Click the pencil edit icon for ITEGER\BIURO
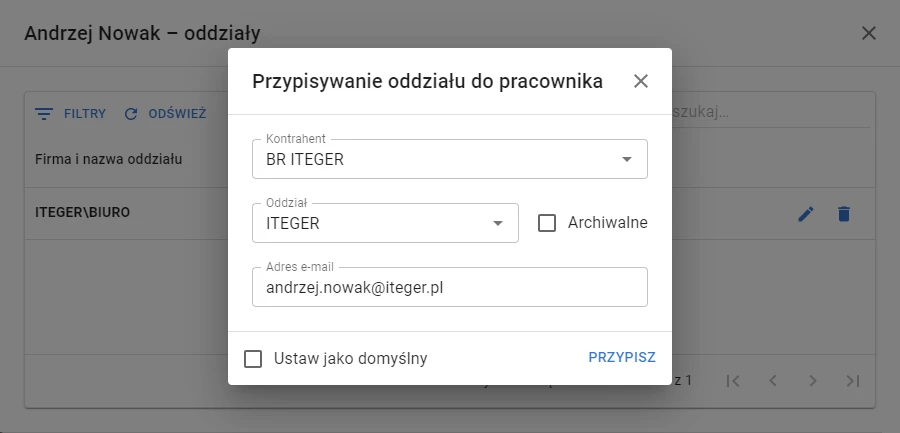Image resolution: width=900 pixels, height=433 pixels. pos(806,214)
